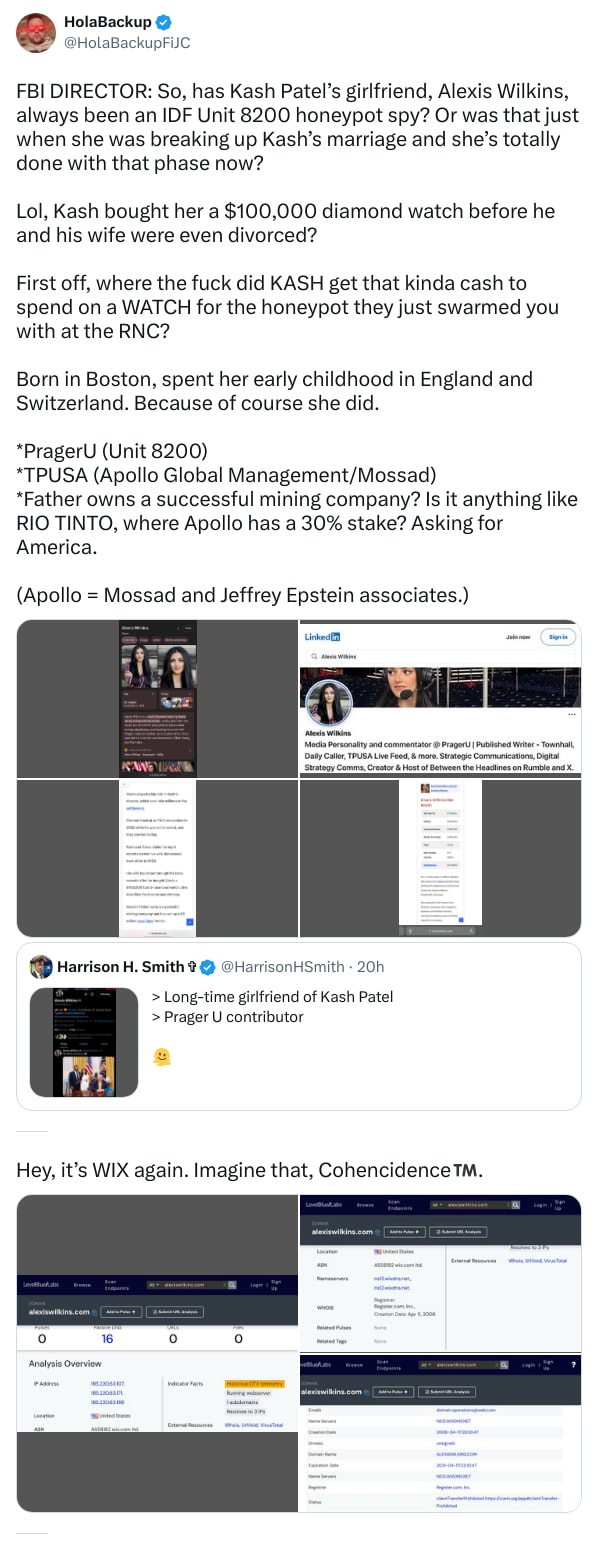
Task: Click the verified badge beside Harrison H. Smith
Action: (x=206, y=966)
